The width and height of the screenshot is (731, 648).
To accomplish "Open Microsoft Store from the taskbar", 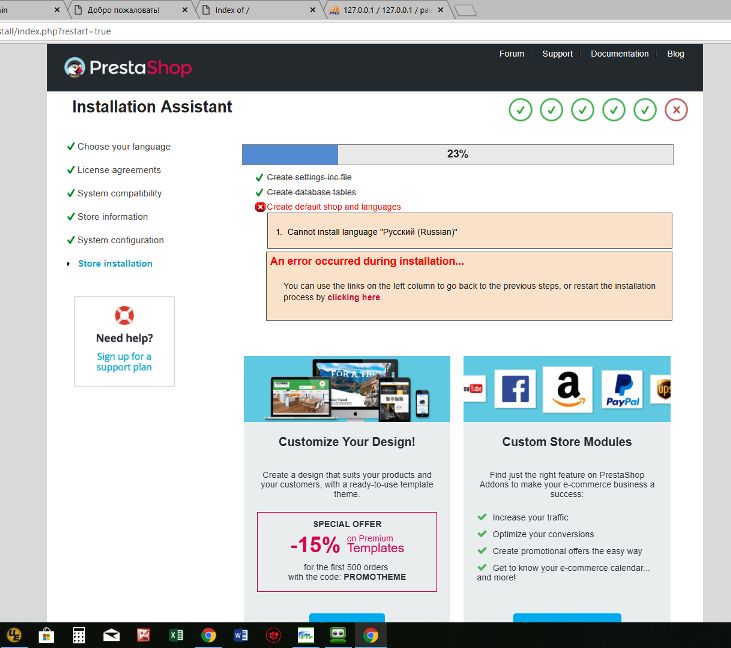I will click(x=46, y=635).
